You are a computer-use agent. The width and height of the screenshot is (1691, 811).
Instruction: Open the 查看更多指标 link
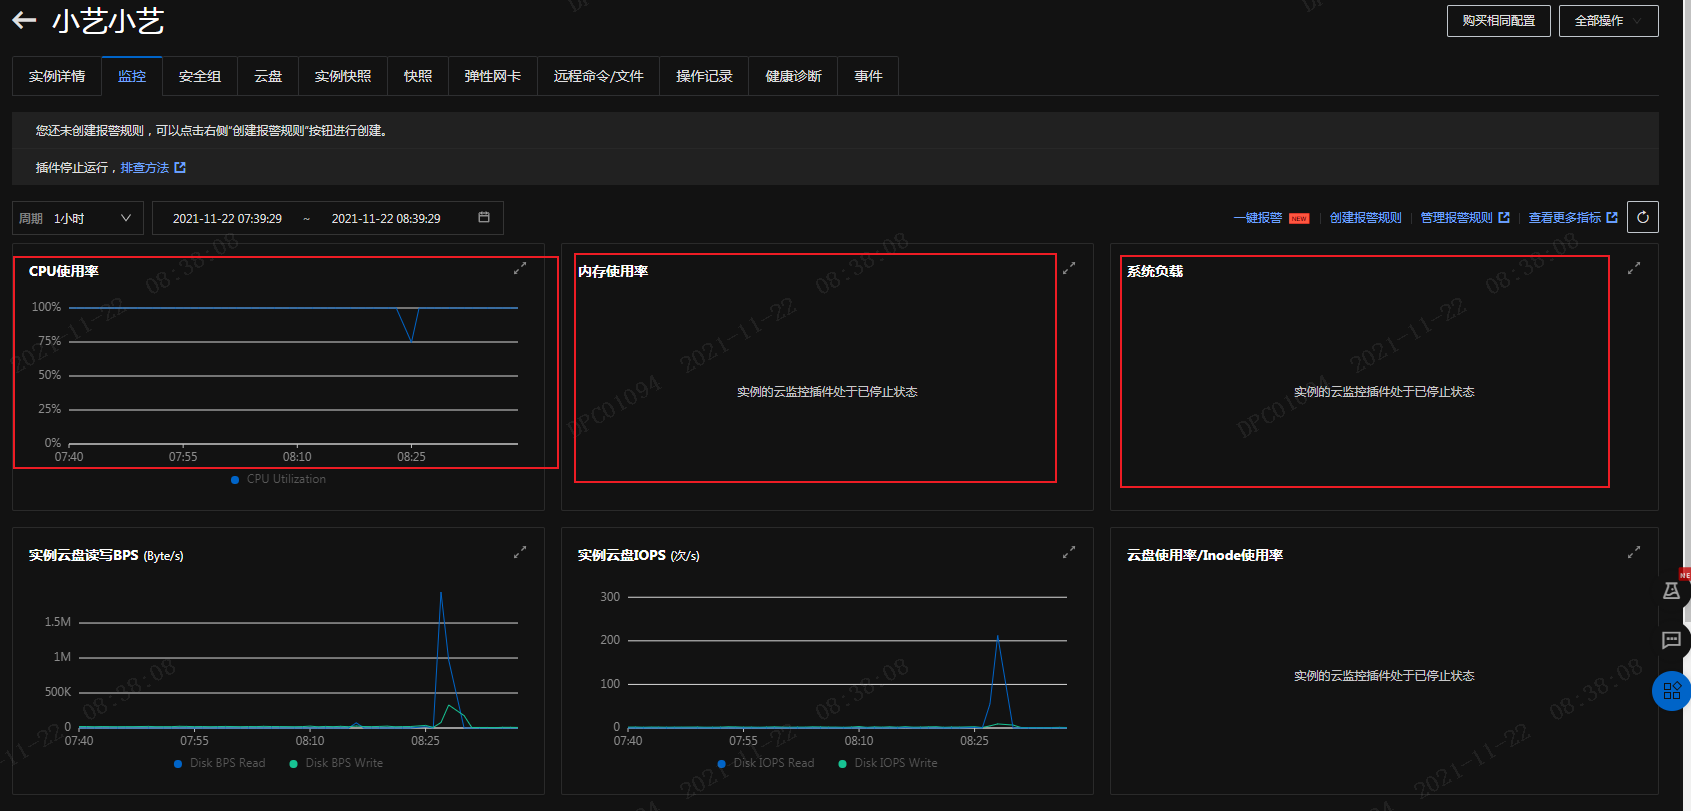pyautogui.click(x=1564, y=218)
